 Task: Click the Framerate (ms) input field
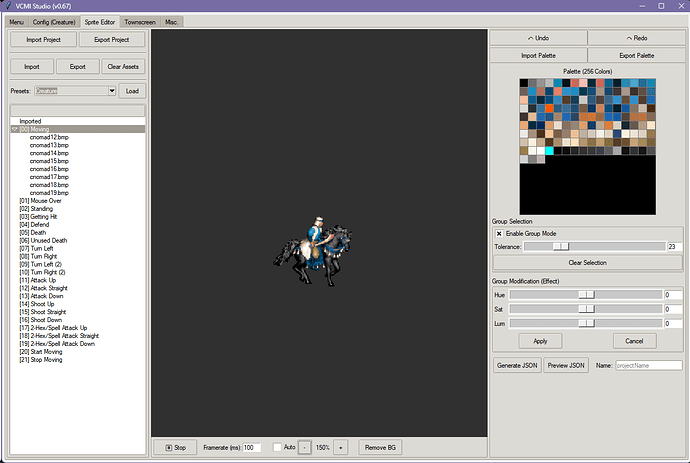click(x=252, y=448)
